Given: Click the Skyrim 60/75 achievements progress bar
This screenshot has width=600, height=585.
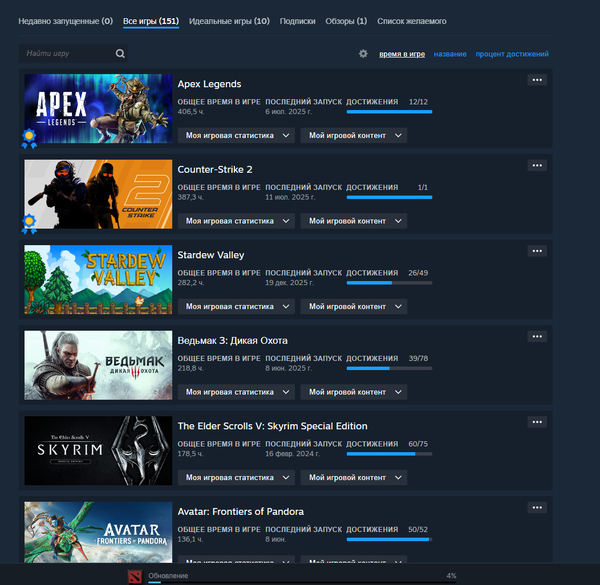Looking at the screenshot, I should [389, 454].
